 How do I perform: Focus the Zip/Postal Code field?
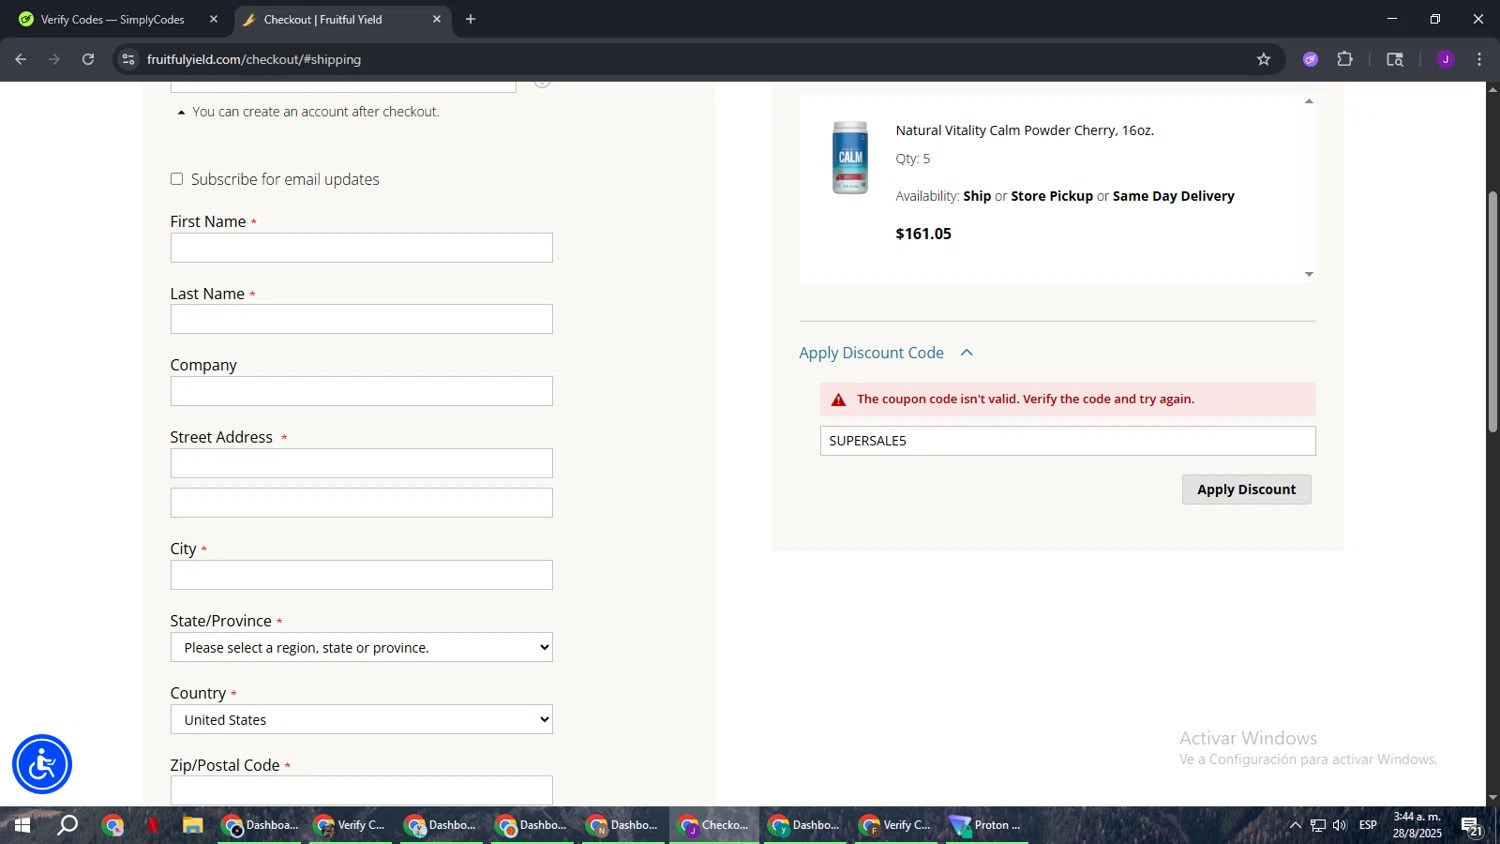pos(361,790)
